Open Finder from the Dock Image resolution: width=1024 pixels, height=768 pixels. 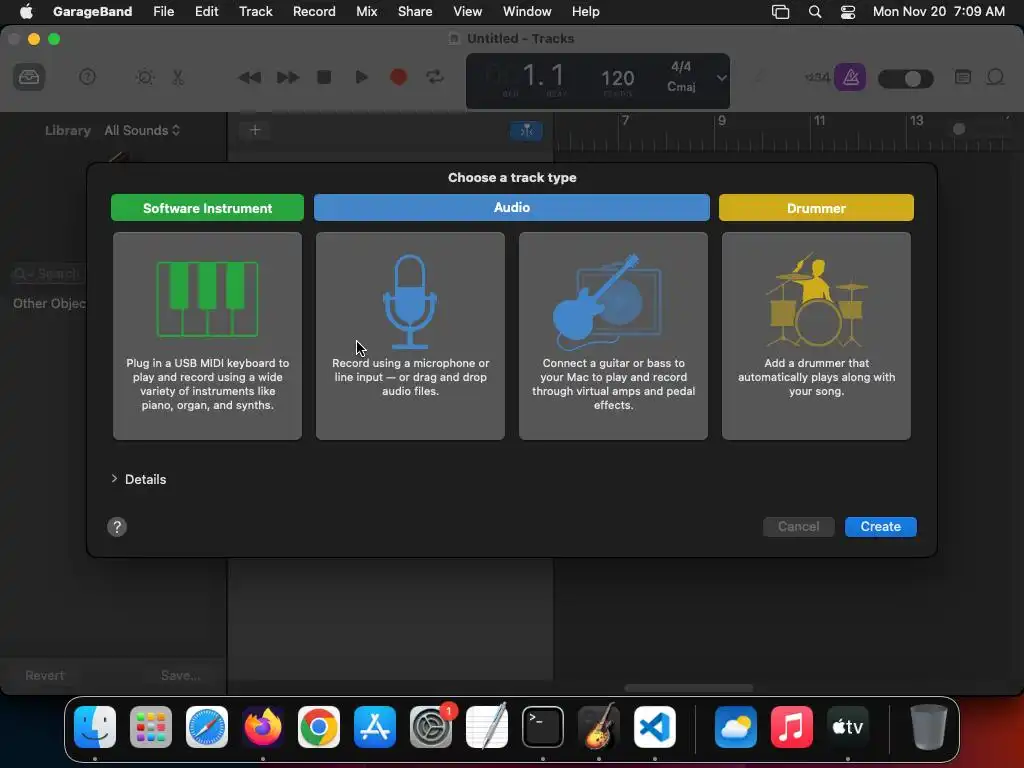(95, 727)
